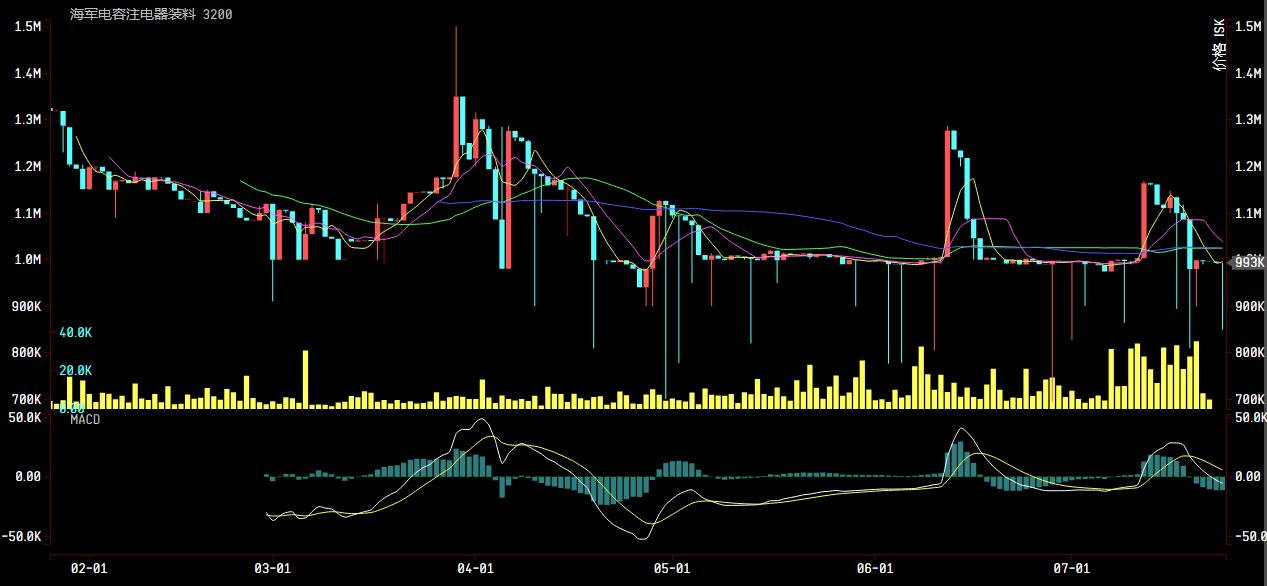Click the -50.0K label on left MACD axis
This screenshot has width=1267, height=586.
[x=24, y=537]
